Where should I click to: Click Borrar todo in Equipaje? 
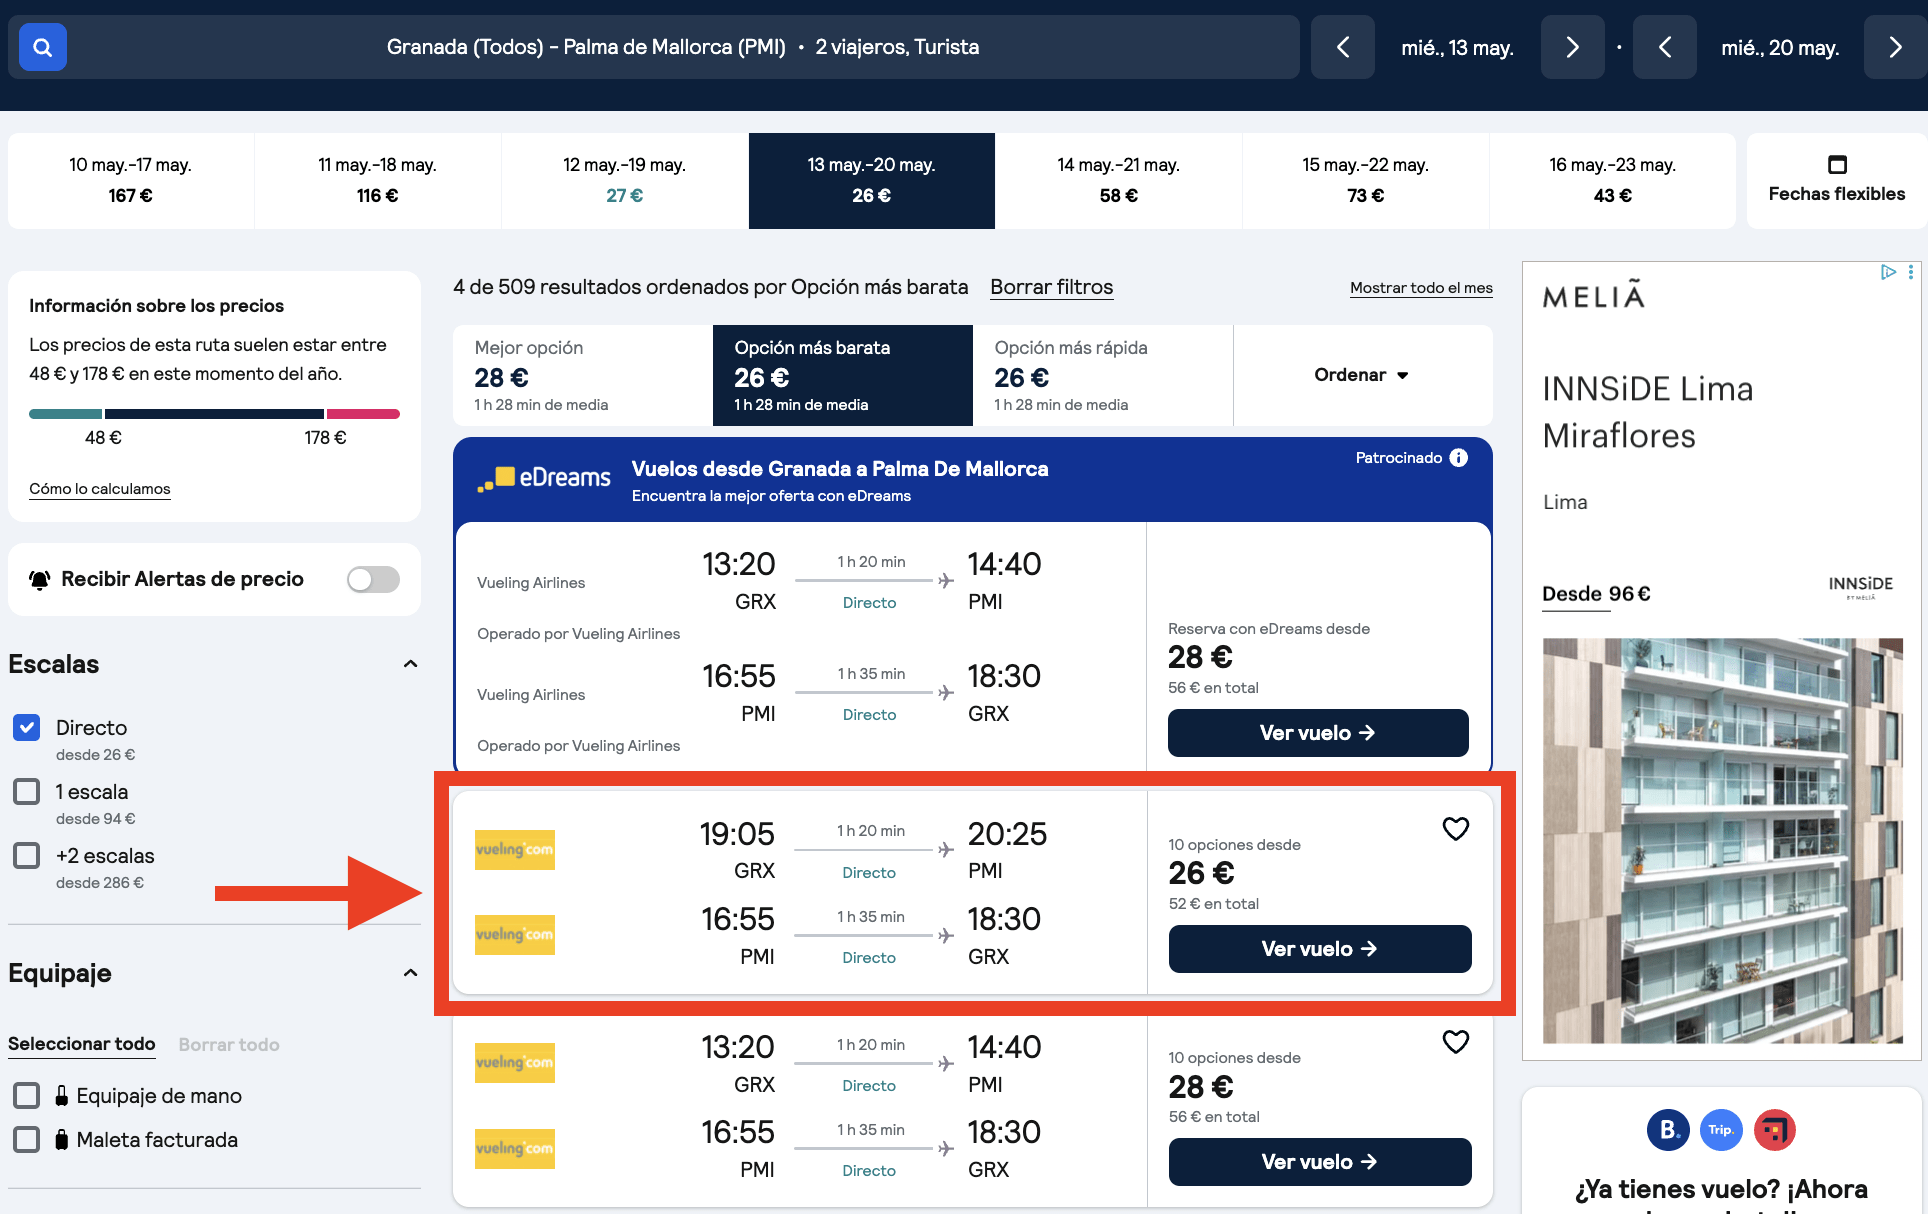coord(229,1044)
